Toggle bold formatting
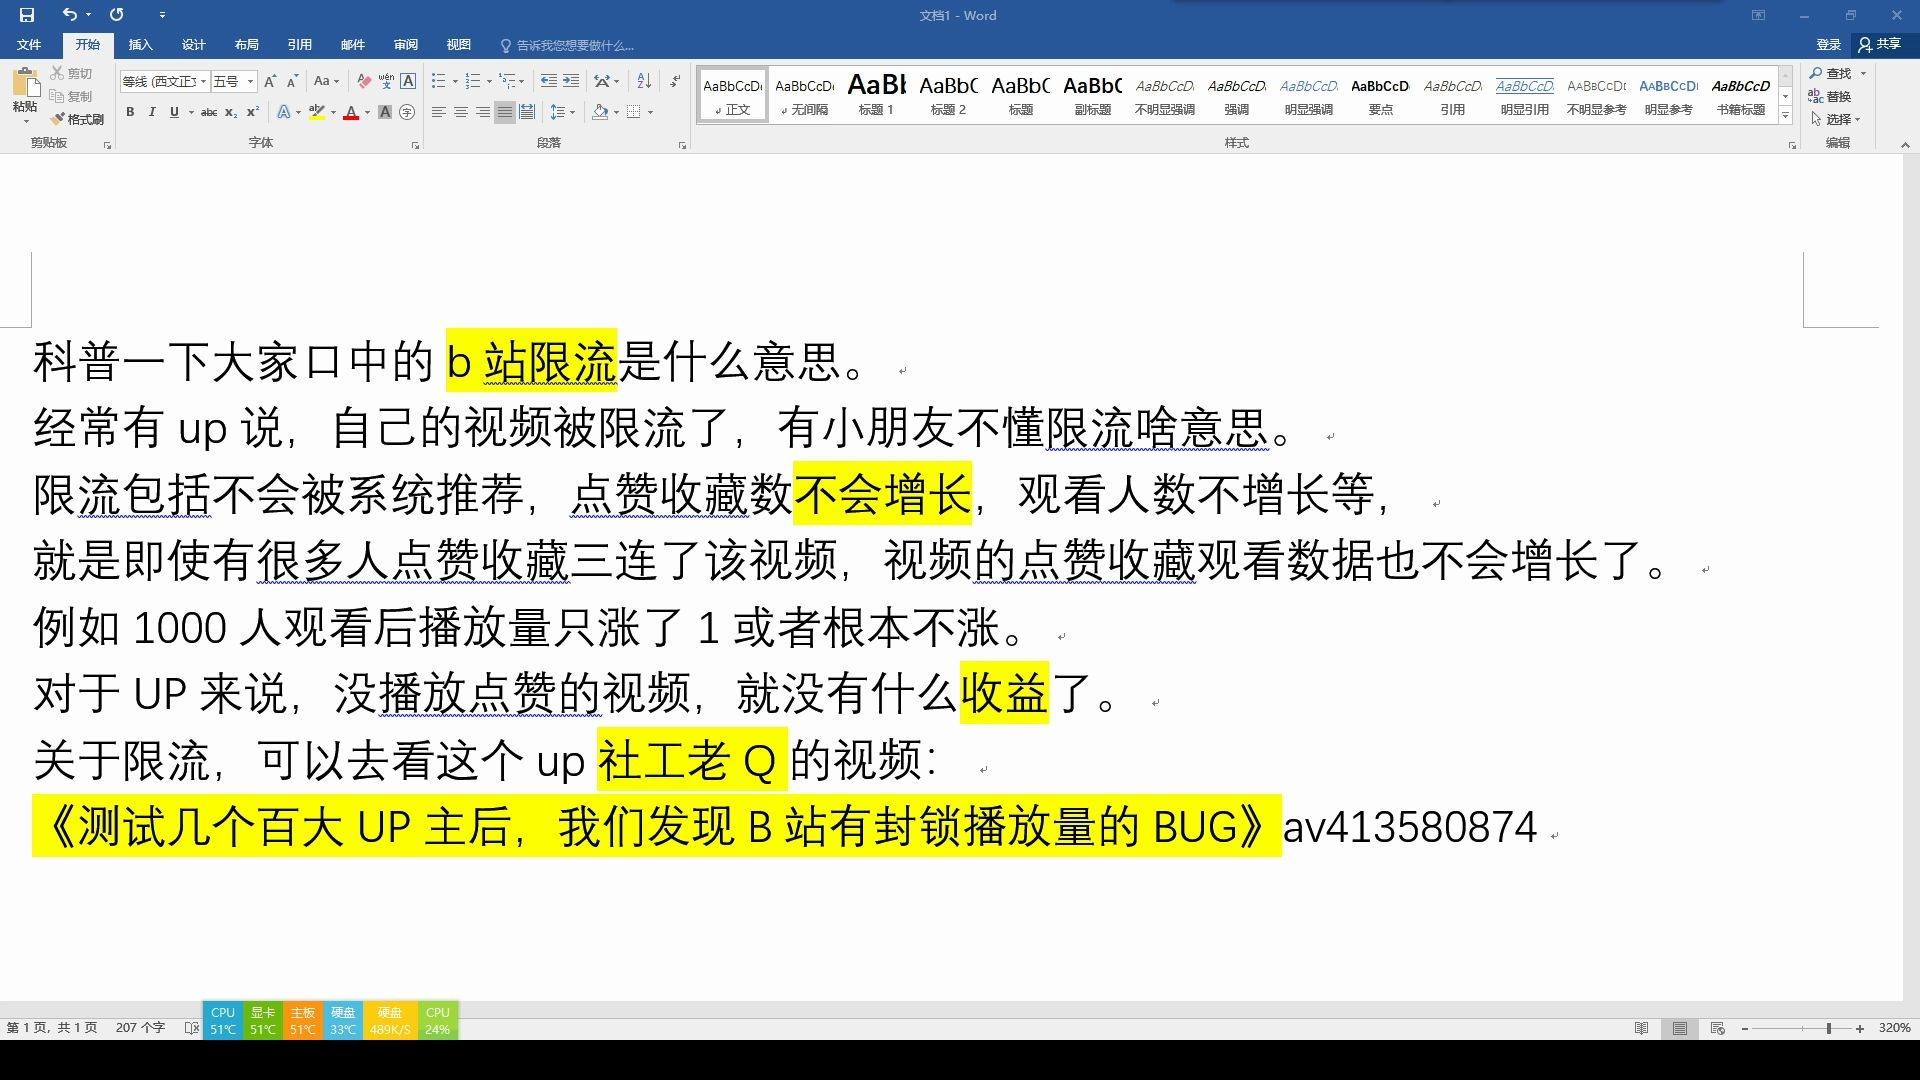 130,112
